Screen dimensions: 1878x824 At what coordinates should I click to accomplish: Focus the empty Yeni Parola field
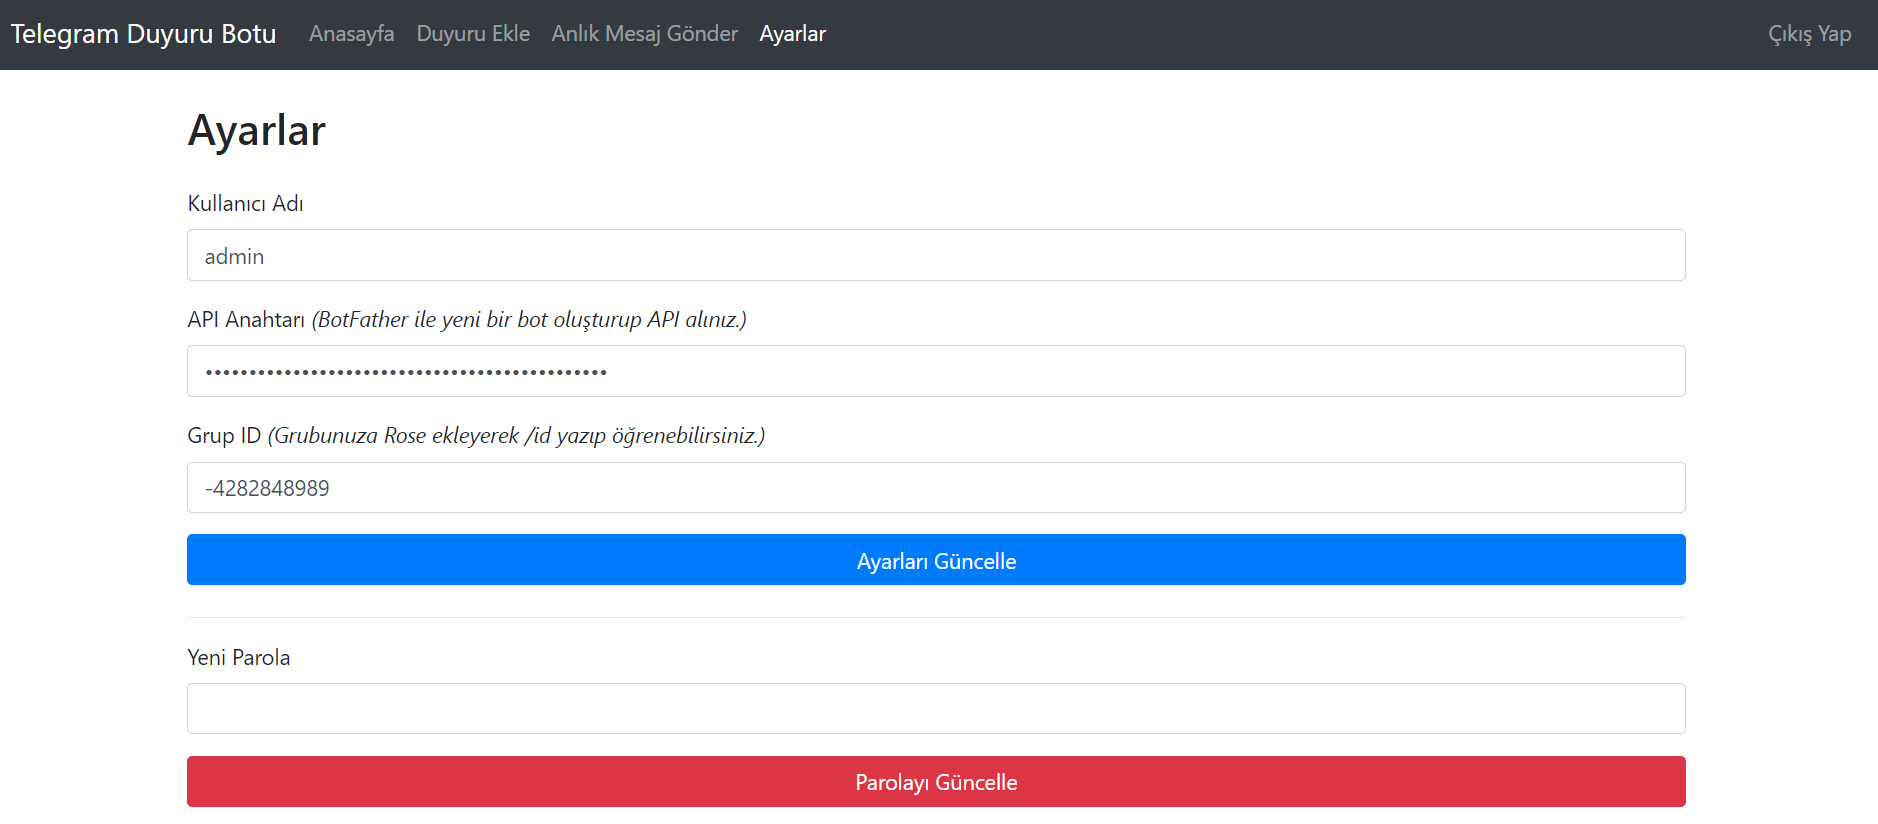(936, 709)
